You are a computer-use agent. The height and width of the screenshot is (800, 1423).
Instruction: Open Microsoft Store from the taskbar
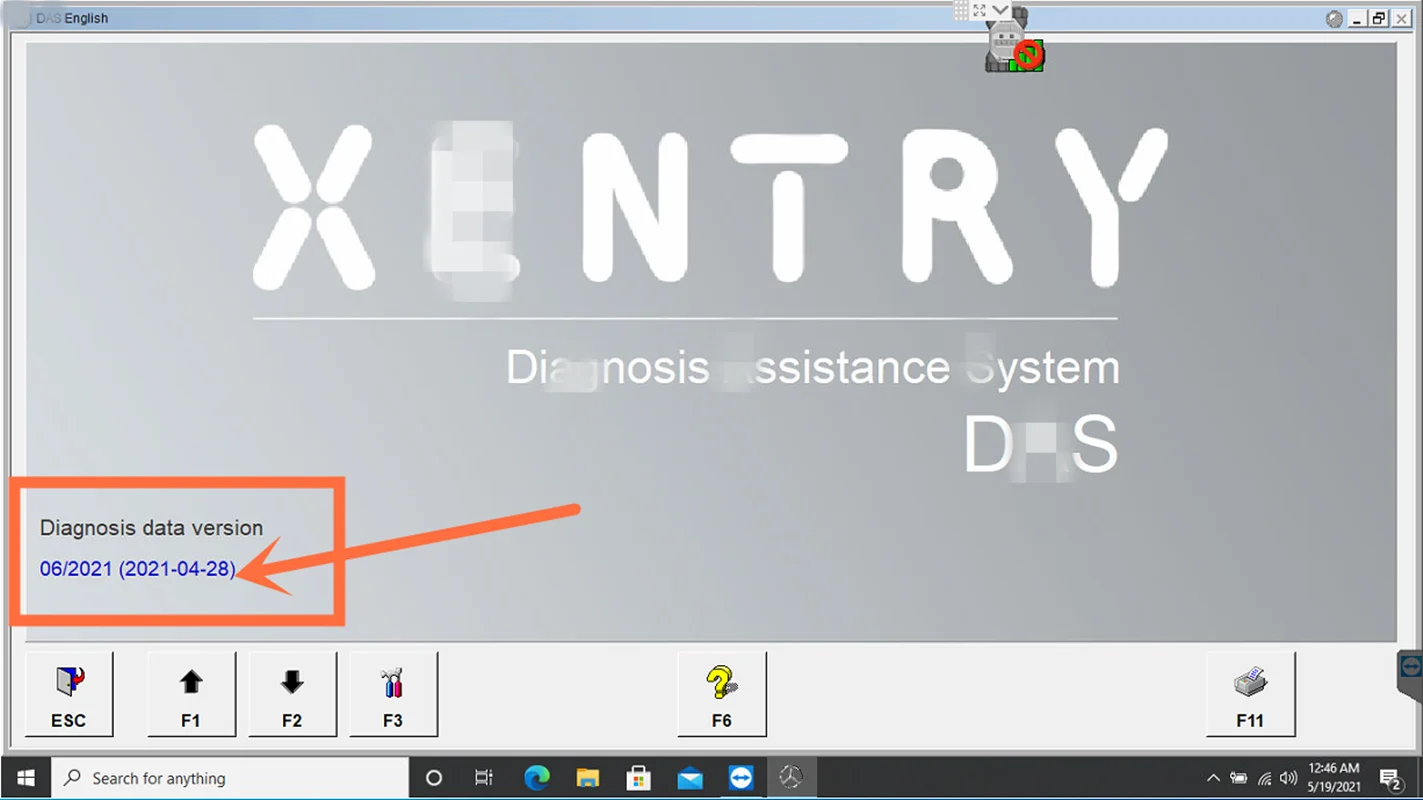[639, 778]
